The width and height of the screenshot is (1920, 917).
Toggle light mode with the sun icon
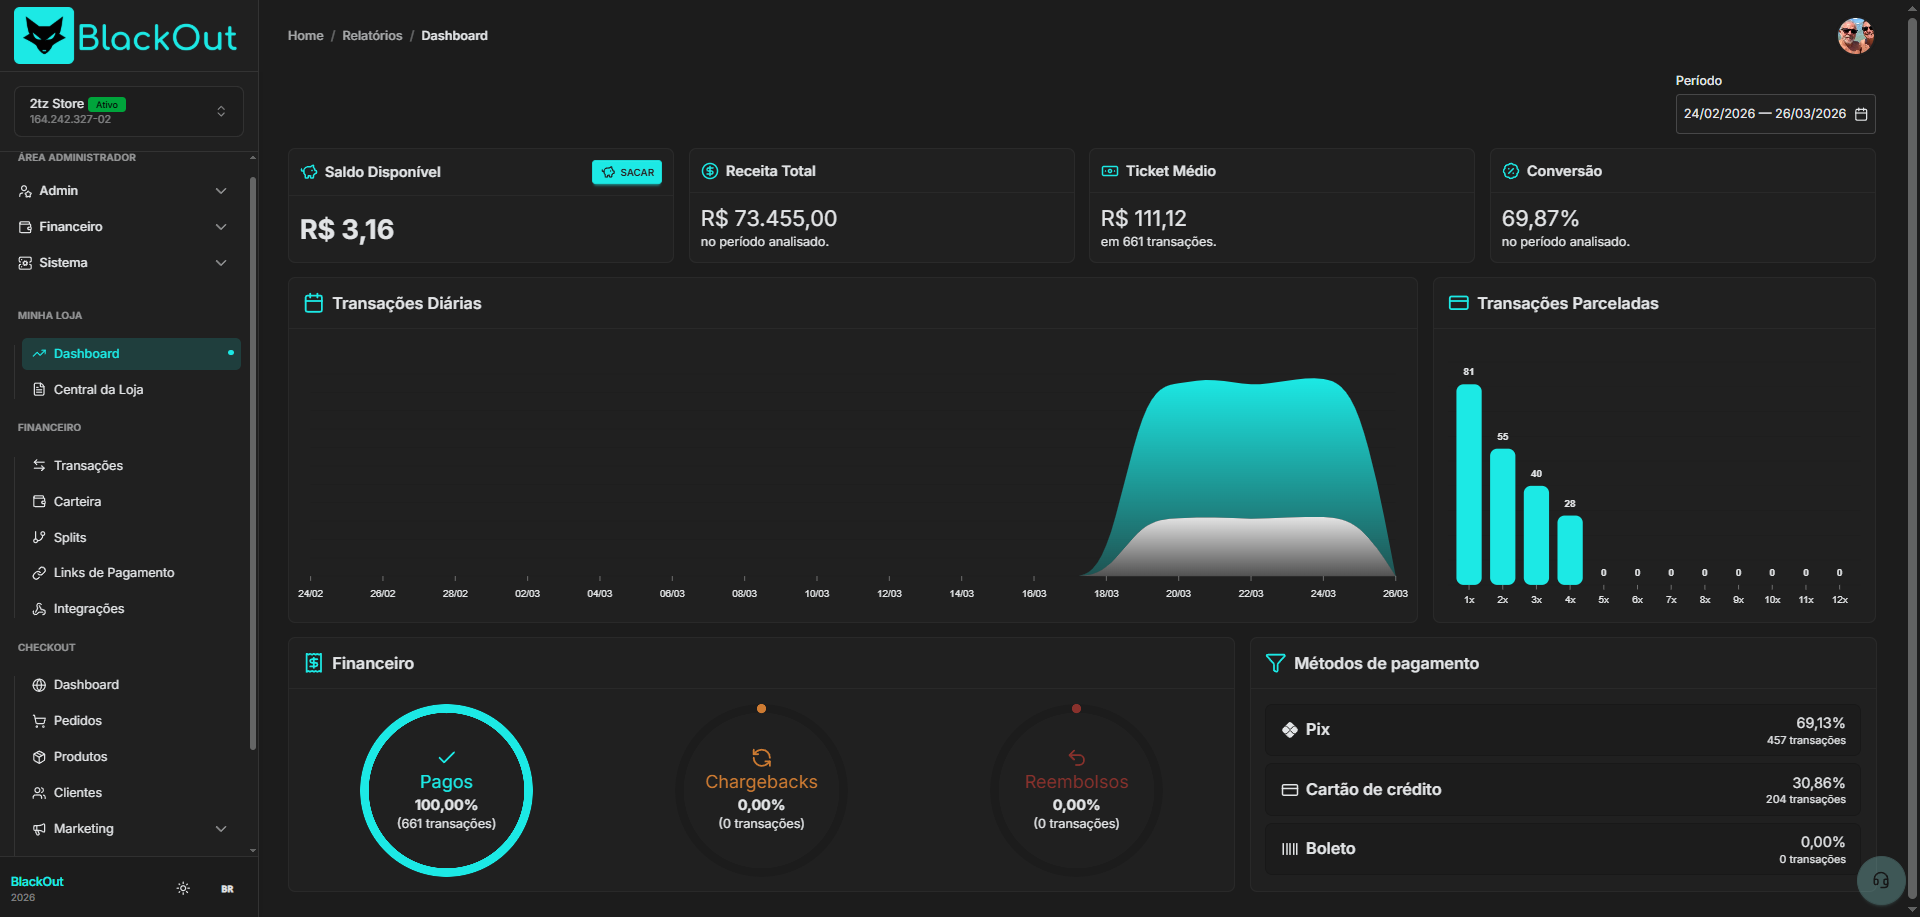182,887
